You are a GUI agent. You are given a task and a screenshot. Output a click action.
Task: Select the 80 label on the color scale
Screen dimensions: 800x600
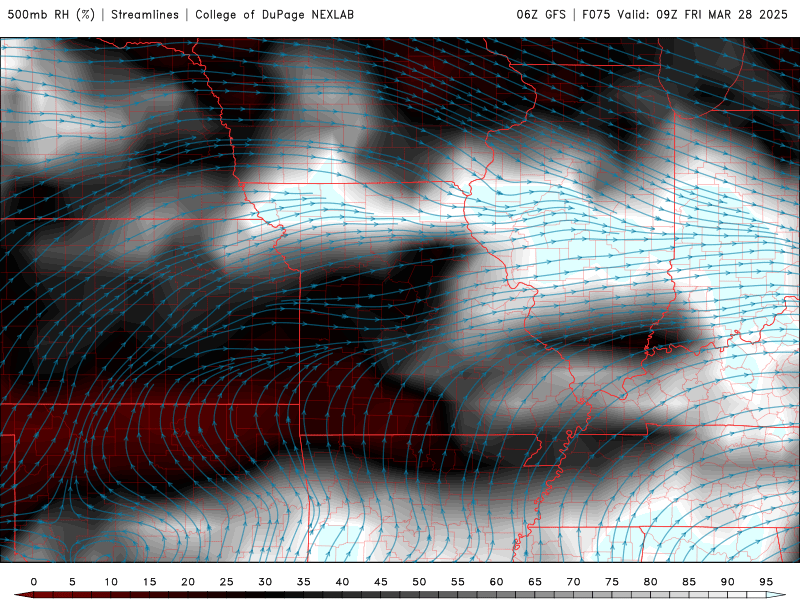click(651, 582)
